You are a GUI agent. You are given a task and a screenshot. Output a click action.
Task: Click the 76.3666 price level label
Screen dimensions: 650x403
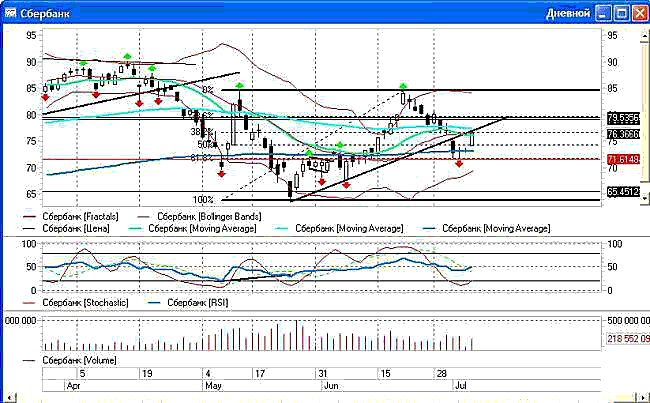click(623, 134)
